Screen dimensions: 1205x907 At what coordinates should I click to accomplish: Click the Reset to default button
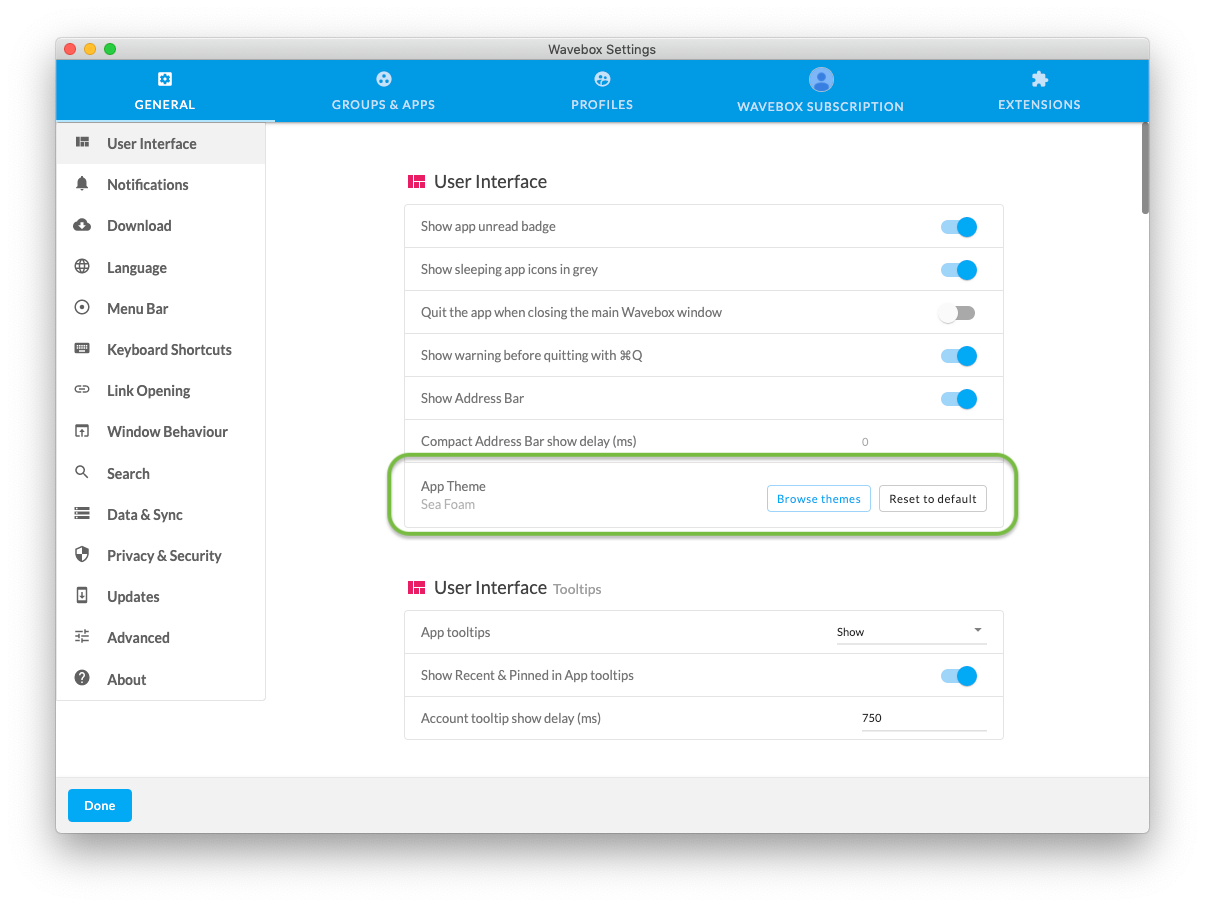[x=933, y=499]
